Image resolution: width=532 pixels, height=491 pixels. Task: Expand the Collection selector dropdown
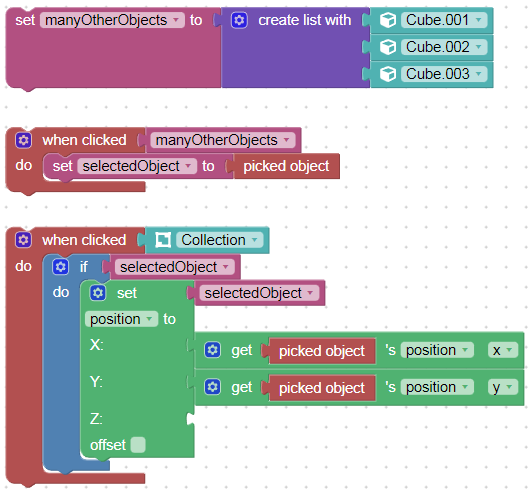point(220,240)
